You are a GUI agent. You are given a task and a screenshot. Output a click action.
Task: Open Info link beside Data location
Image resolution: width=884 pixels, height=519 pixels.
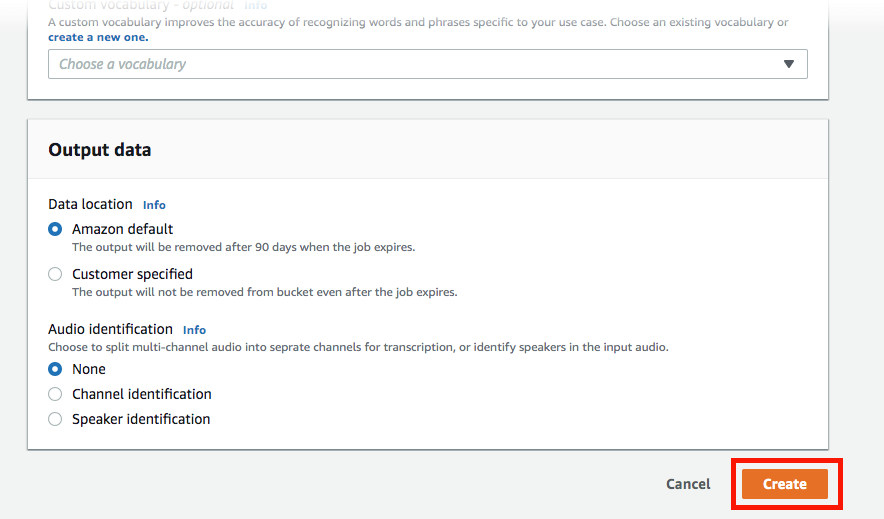(154, 205)
